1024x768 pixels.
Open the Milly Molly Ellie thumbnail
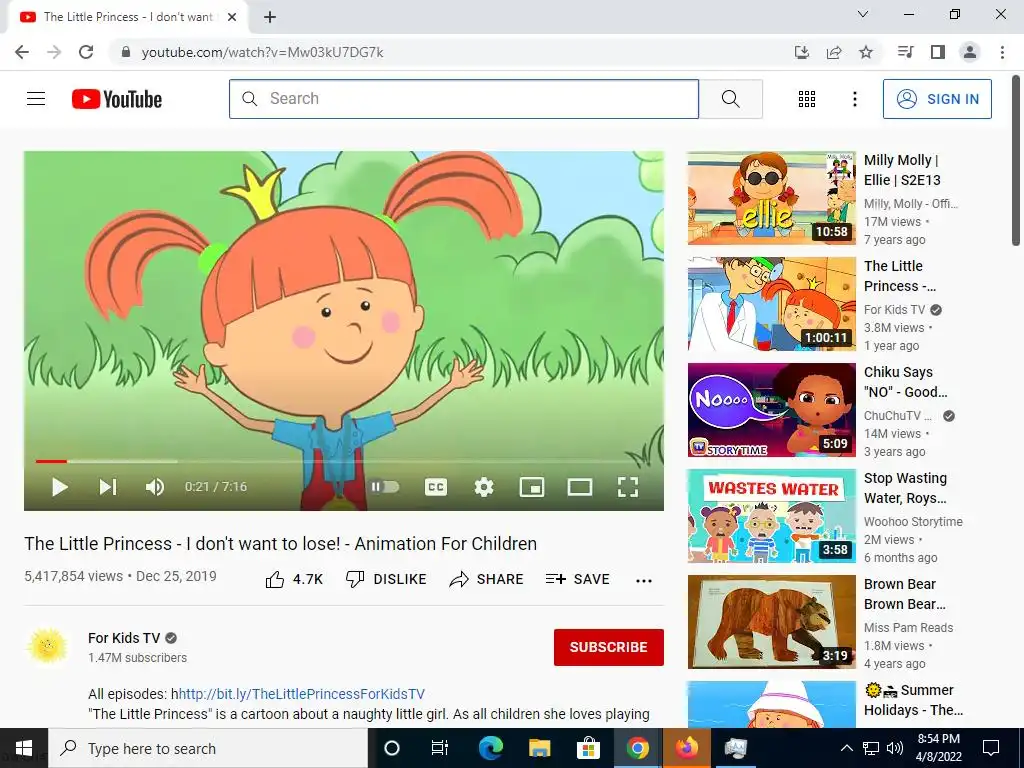[x=771, y=198]
